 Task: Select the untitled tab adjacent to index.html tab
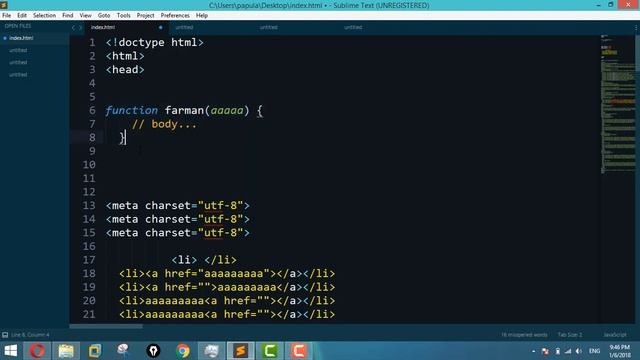(184, 27)
